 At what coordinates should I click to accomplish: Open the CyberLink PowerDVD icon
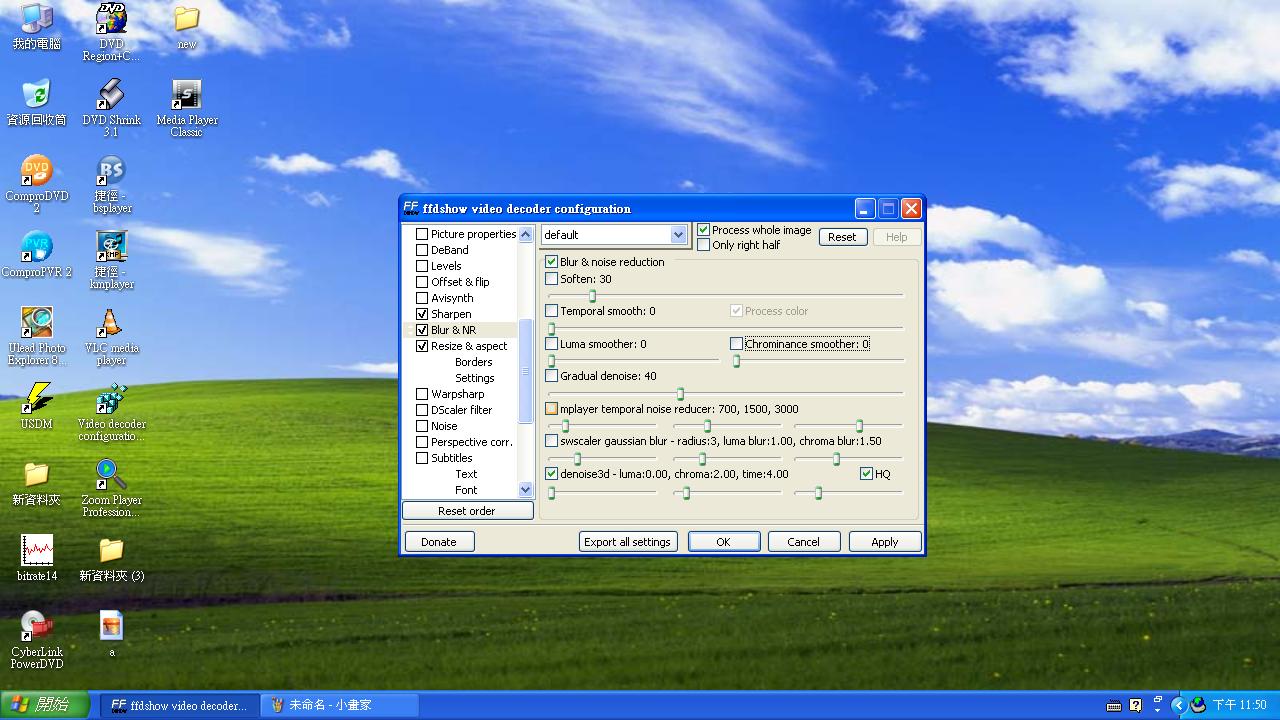[37, 627]
